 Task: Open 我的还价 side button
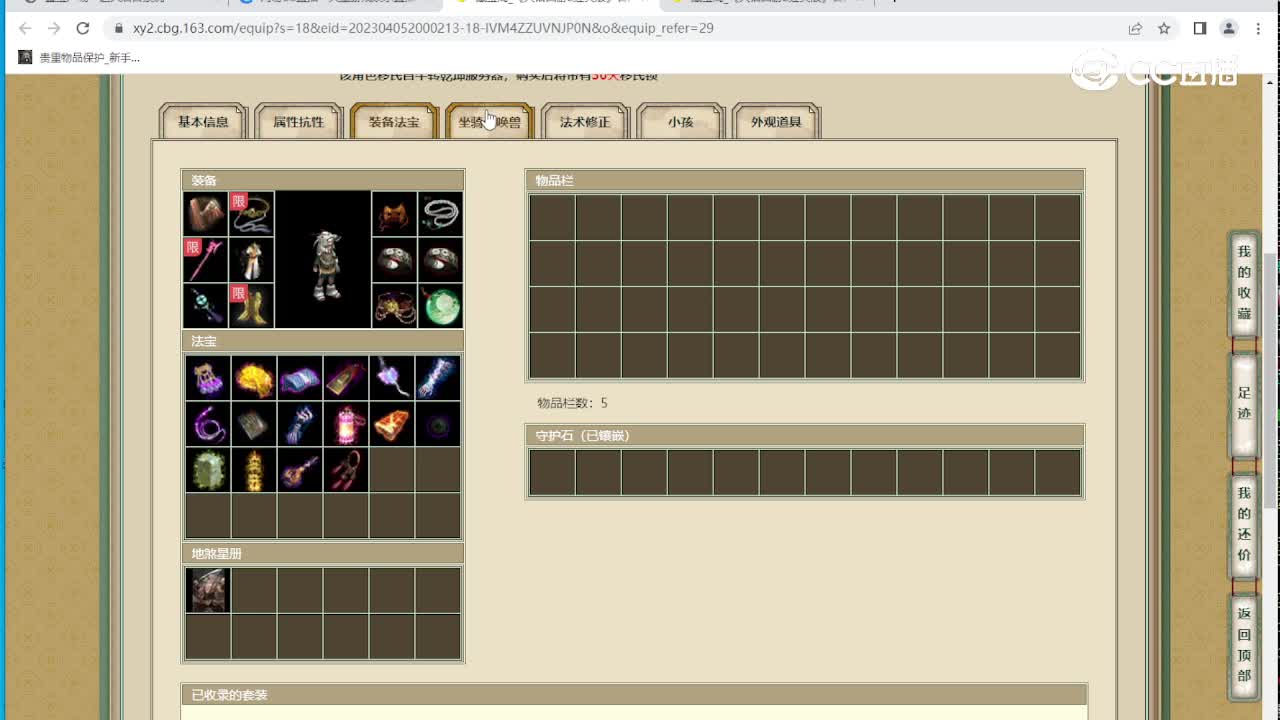(x=1244, y=525)
